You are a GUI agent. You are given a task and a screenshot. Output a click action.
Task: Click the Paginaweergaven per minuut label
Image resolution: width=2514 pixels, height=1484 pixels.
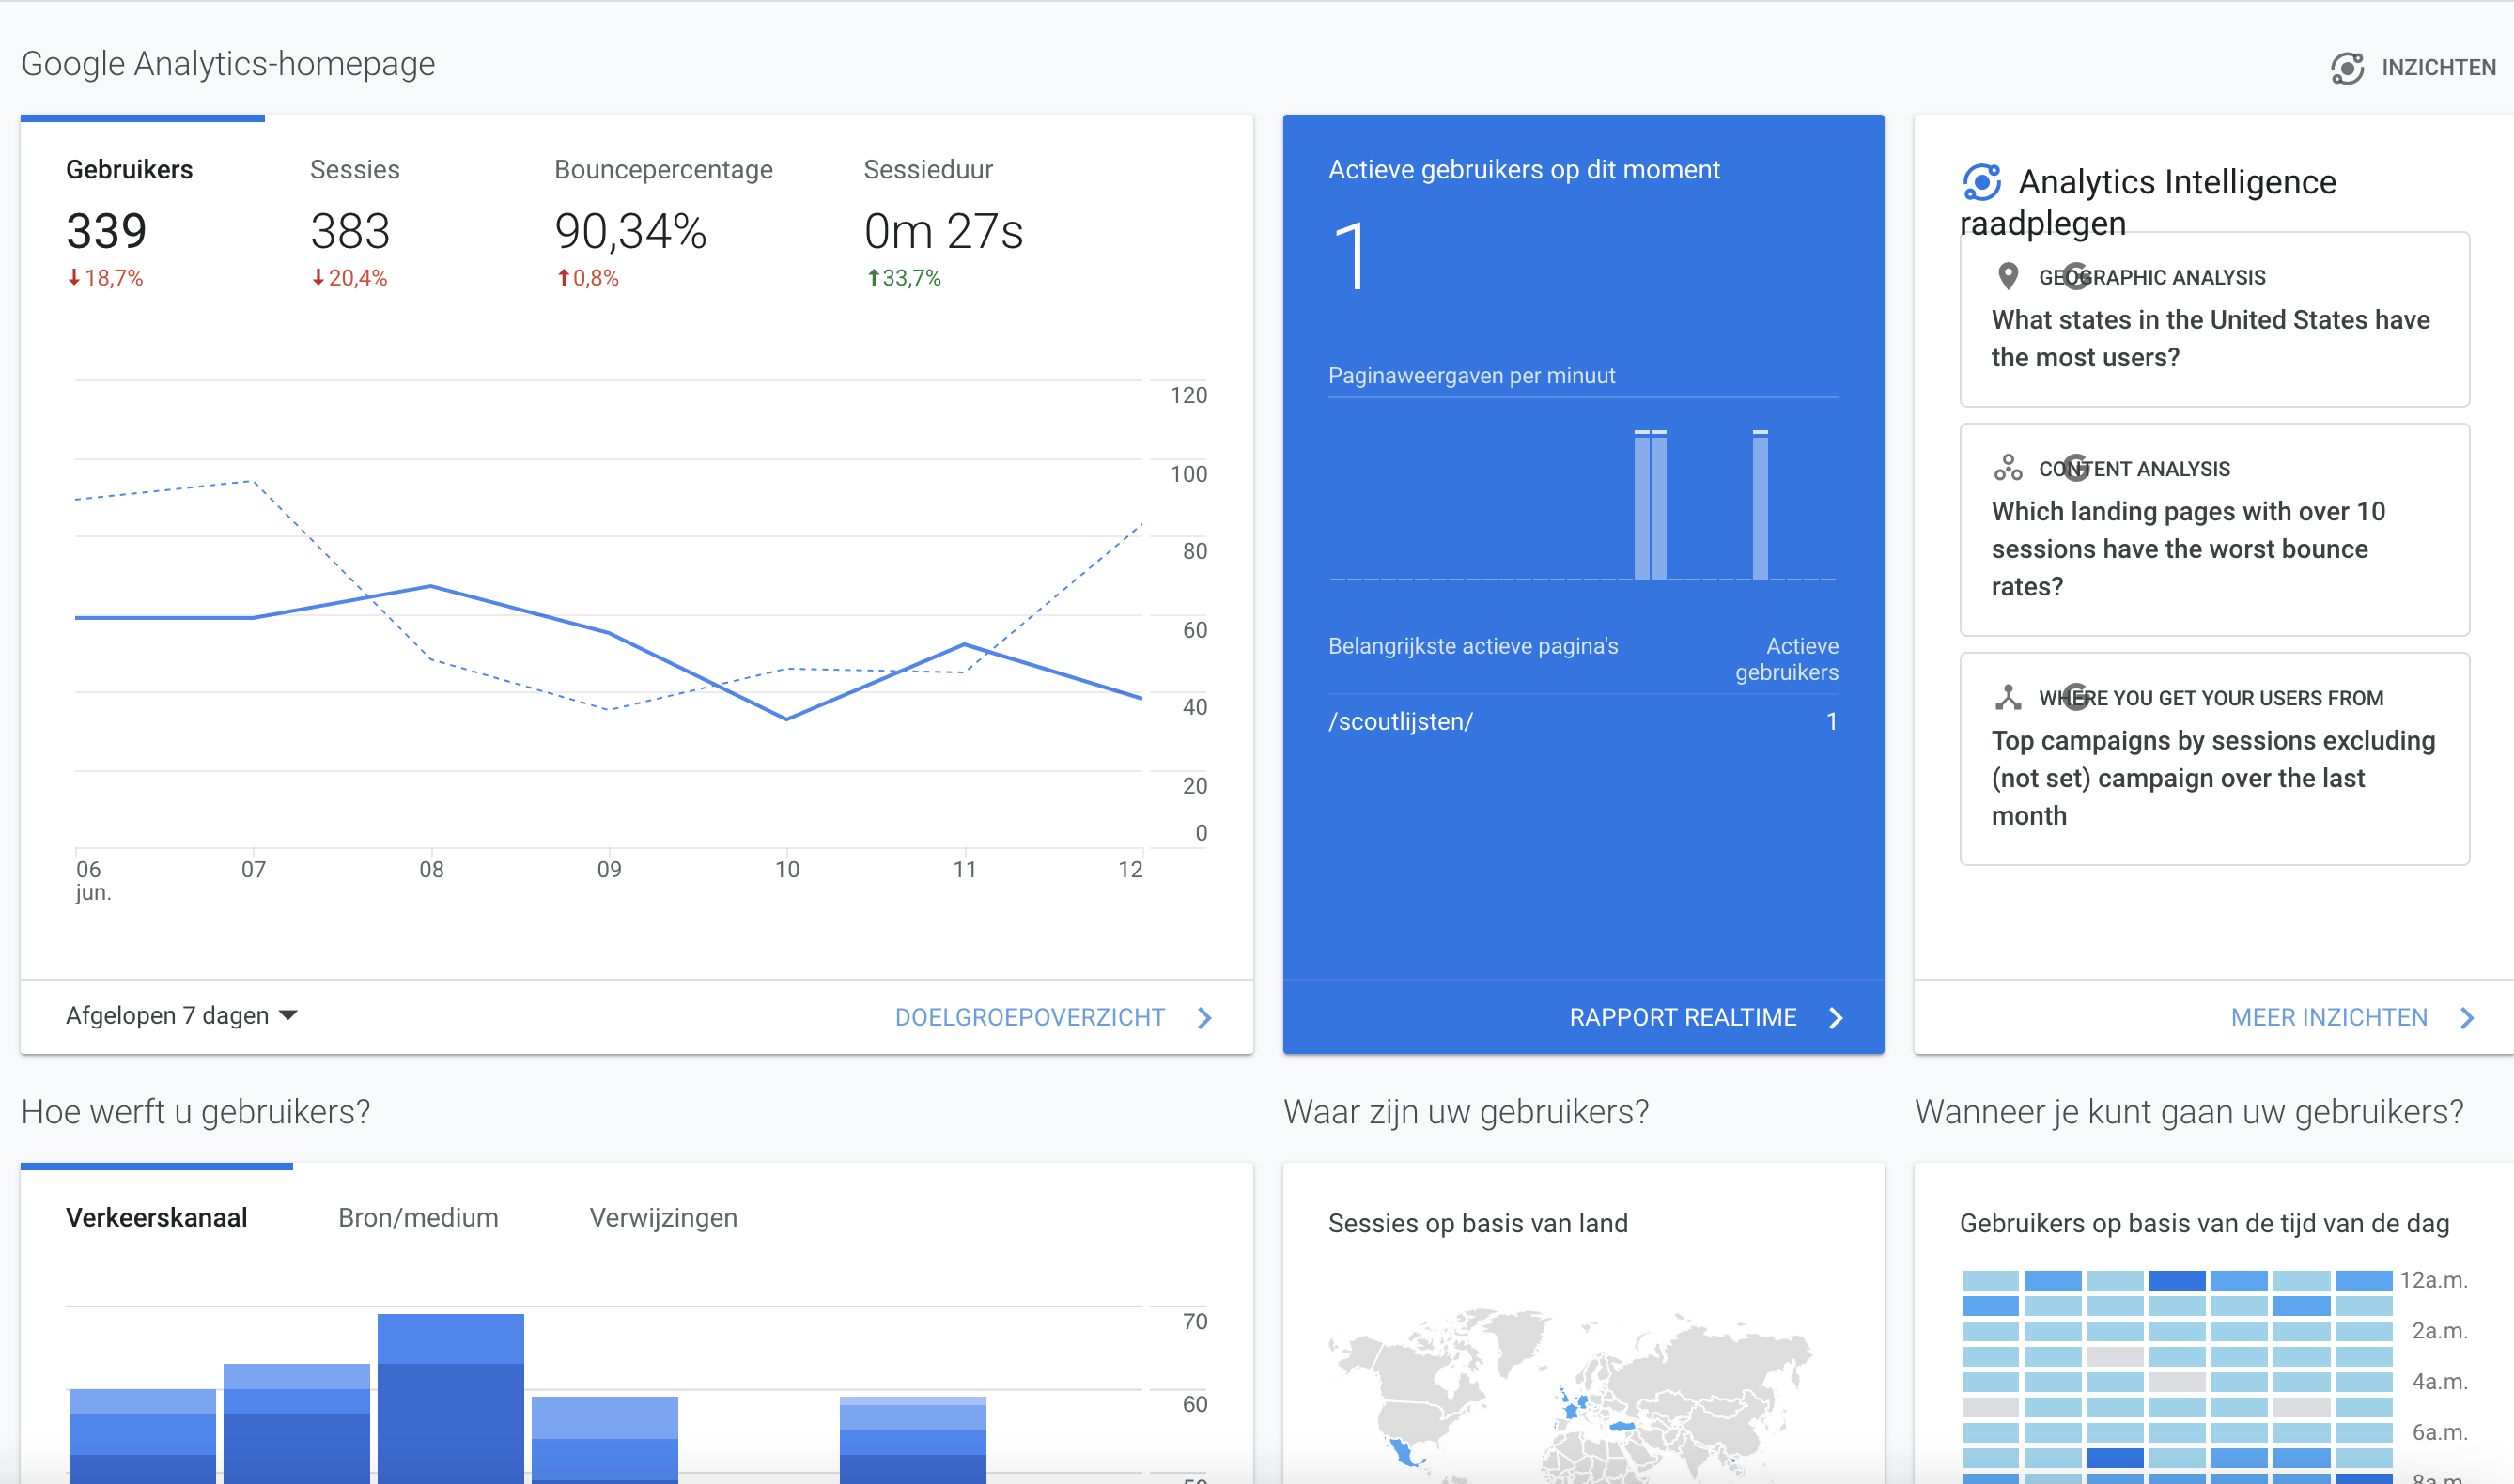1471,376
